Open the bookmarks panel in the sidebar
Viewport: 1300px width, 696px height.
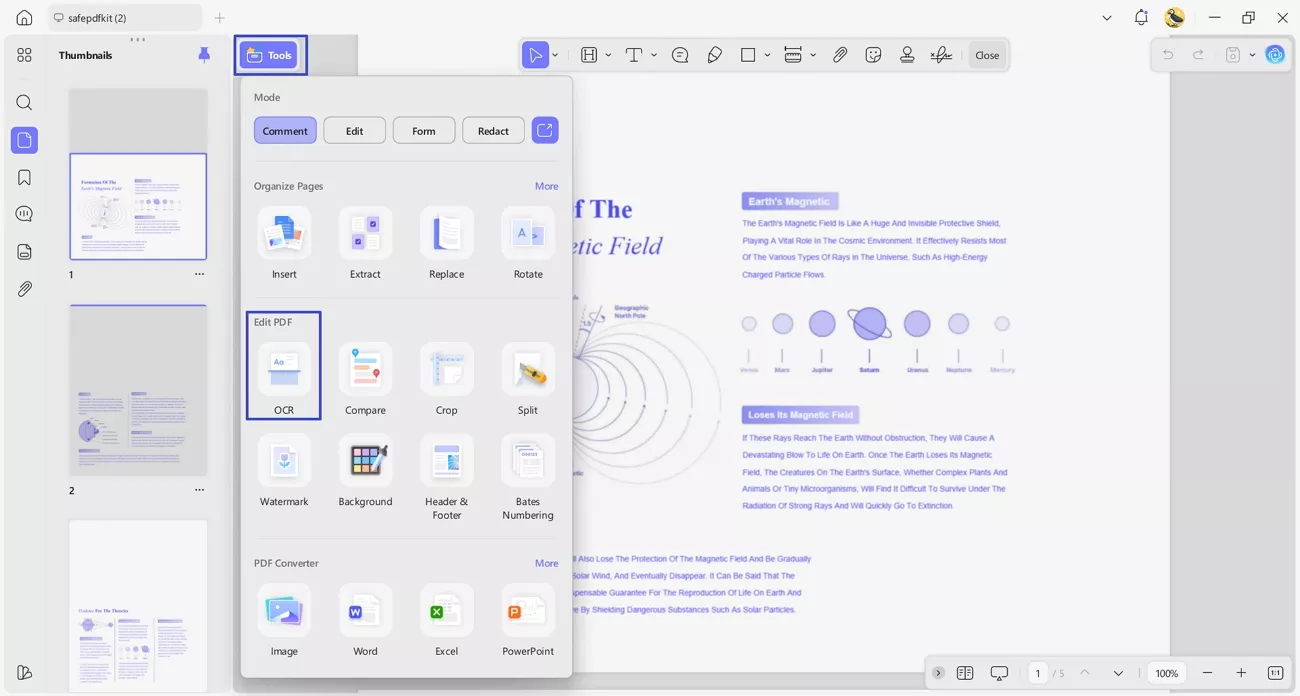24,177
